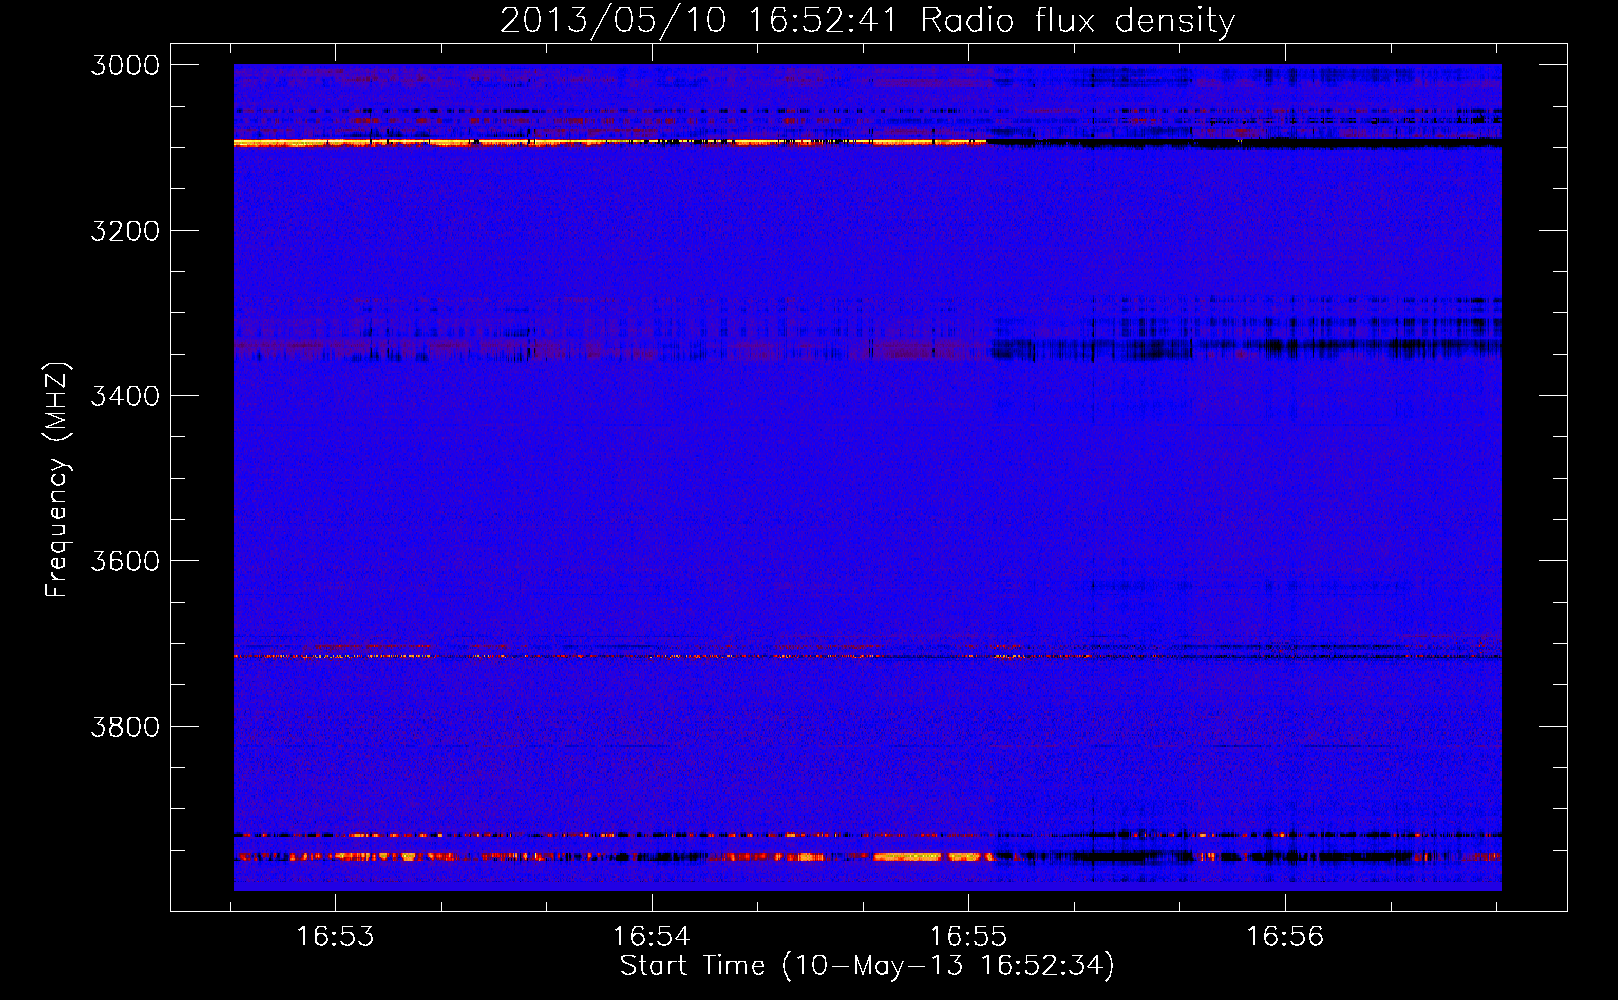The height and width of the screenshot is (1000, 1618).
Task: Click the 16:54 time axis label
Action: click(x=652, y=936)
